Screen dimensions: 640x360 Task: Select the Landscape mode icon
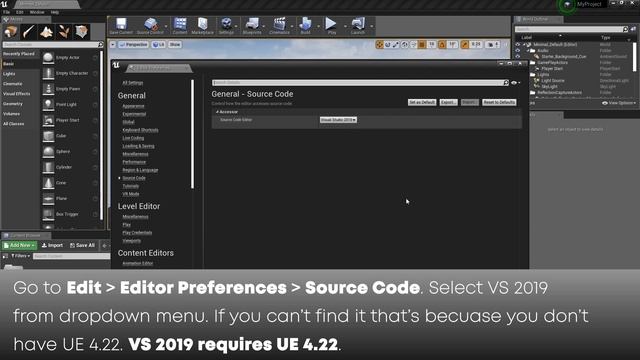tap(46, 32)
